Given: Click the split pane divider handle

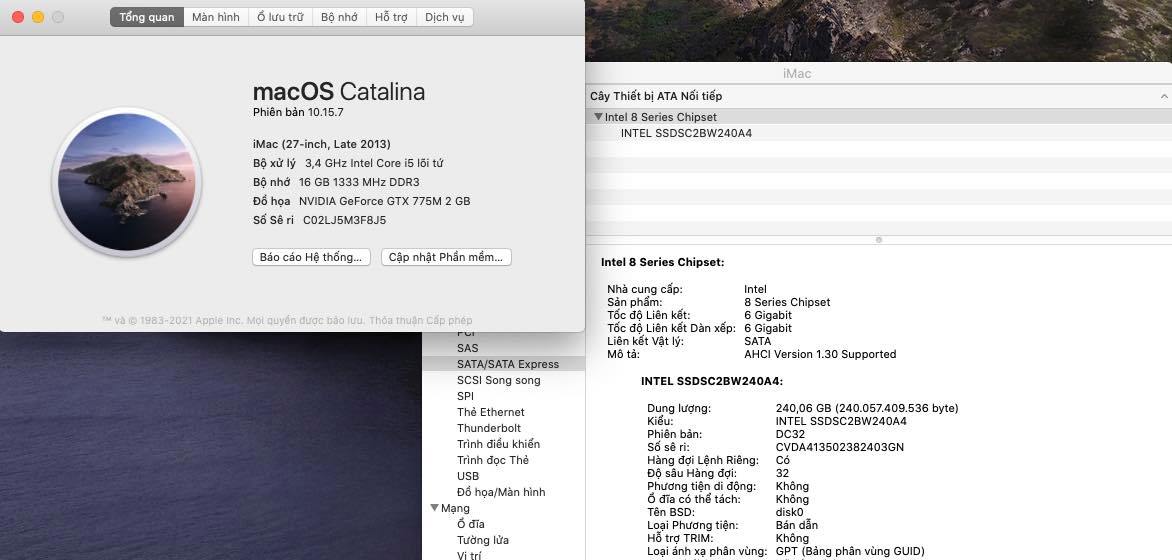Looking at the screenshot, I should 878,240.
